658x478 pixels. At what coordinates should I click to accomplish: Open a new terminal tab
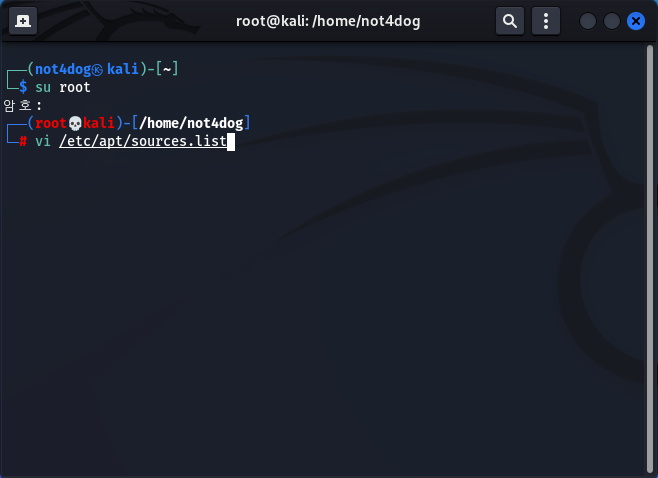23,21
